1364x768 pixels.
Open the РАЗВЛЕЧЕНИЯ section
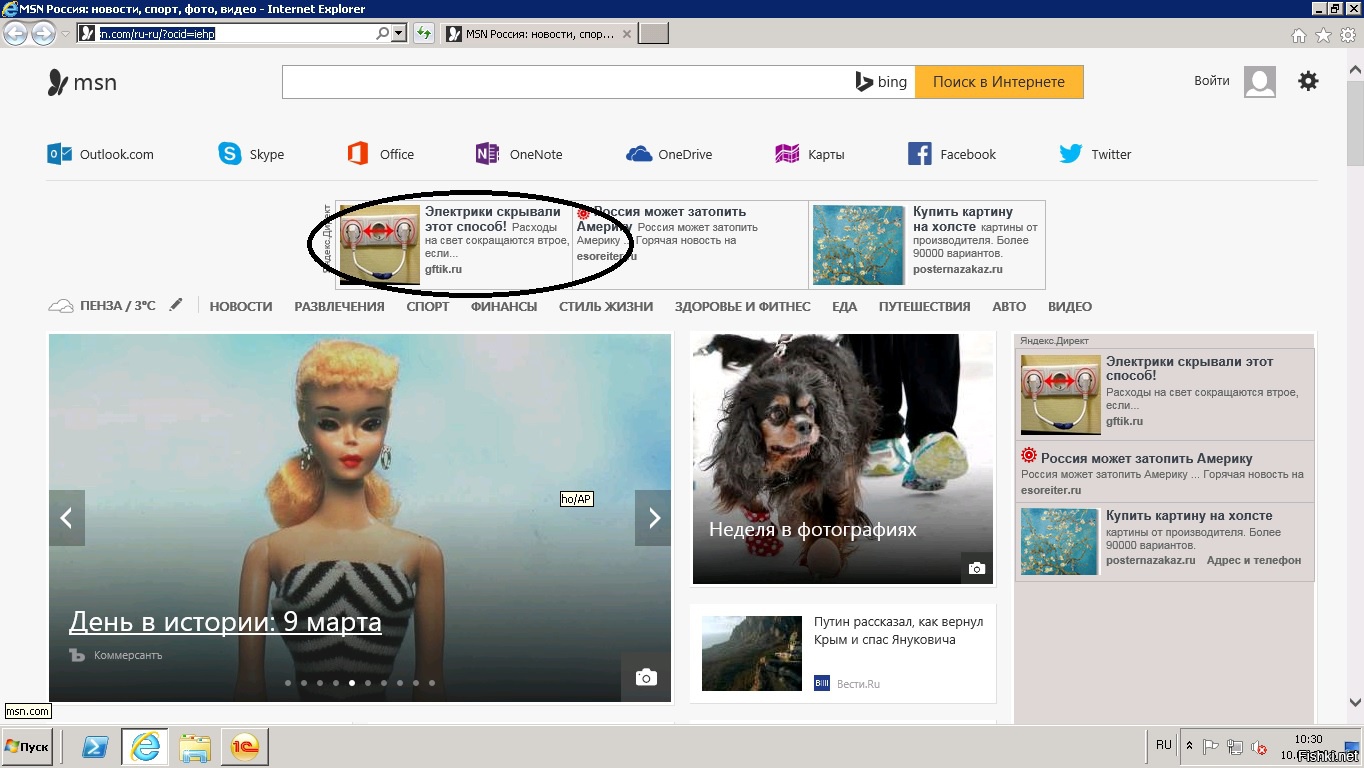[x=339, y=306]
